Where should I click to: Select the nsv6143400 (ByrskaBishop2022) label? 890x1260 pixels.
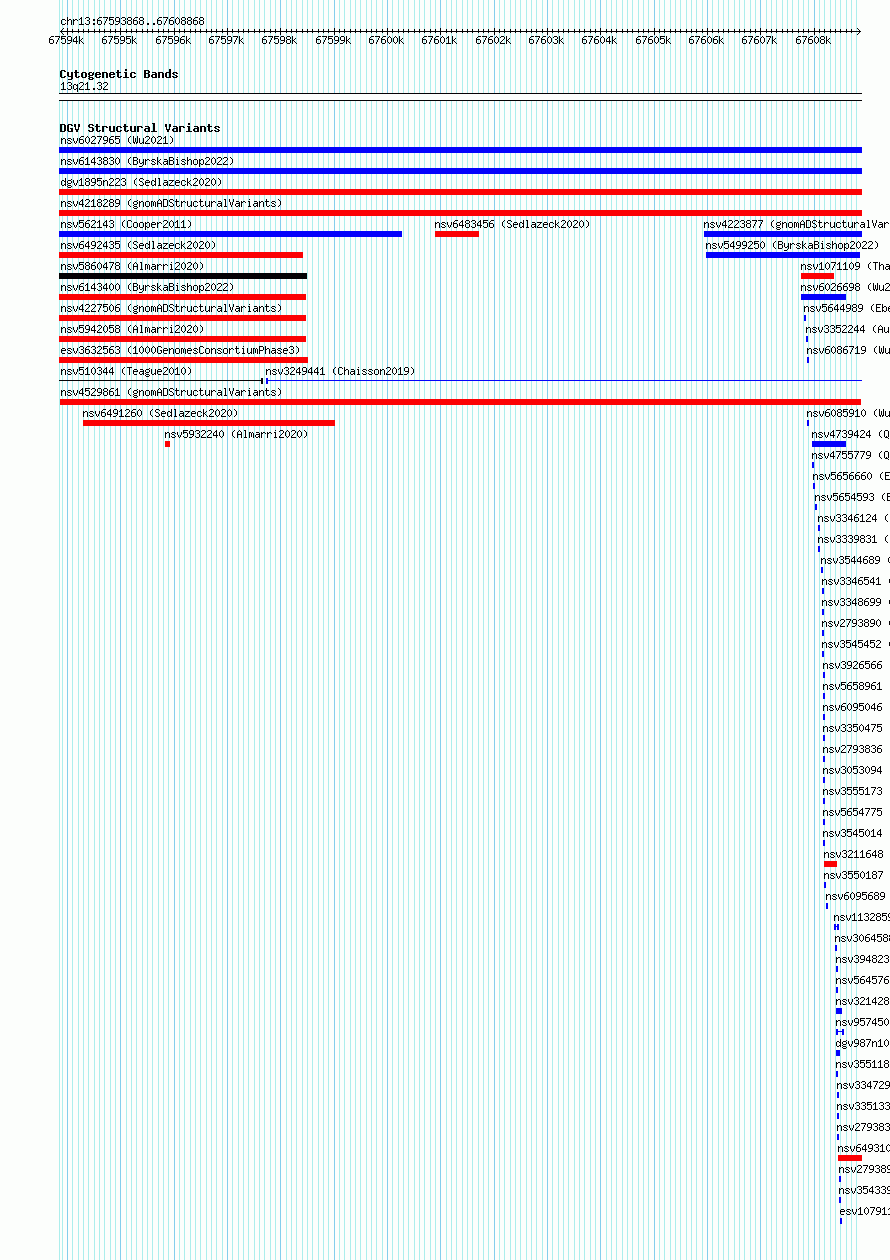click(x=147, y=287)
